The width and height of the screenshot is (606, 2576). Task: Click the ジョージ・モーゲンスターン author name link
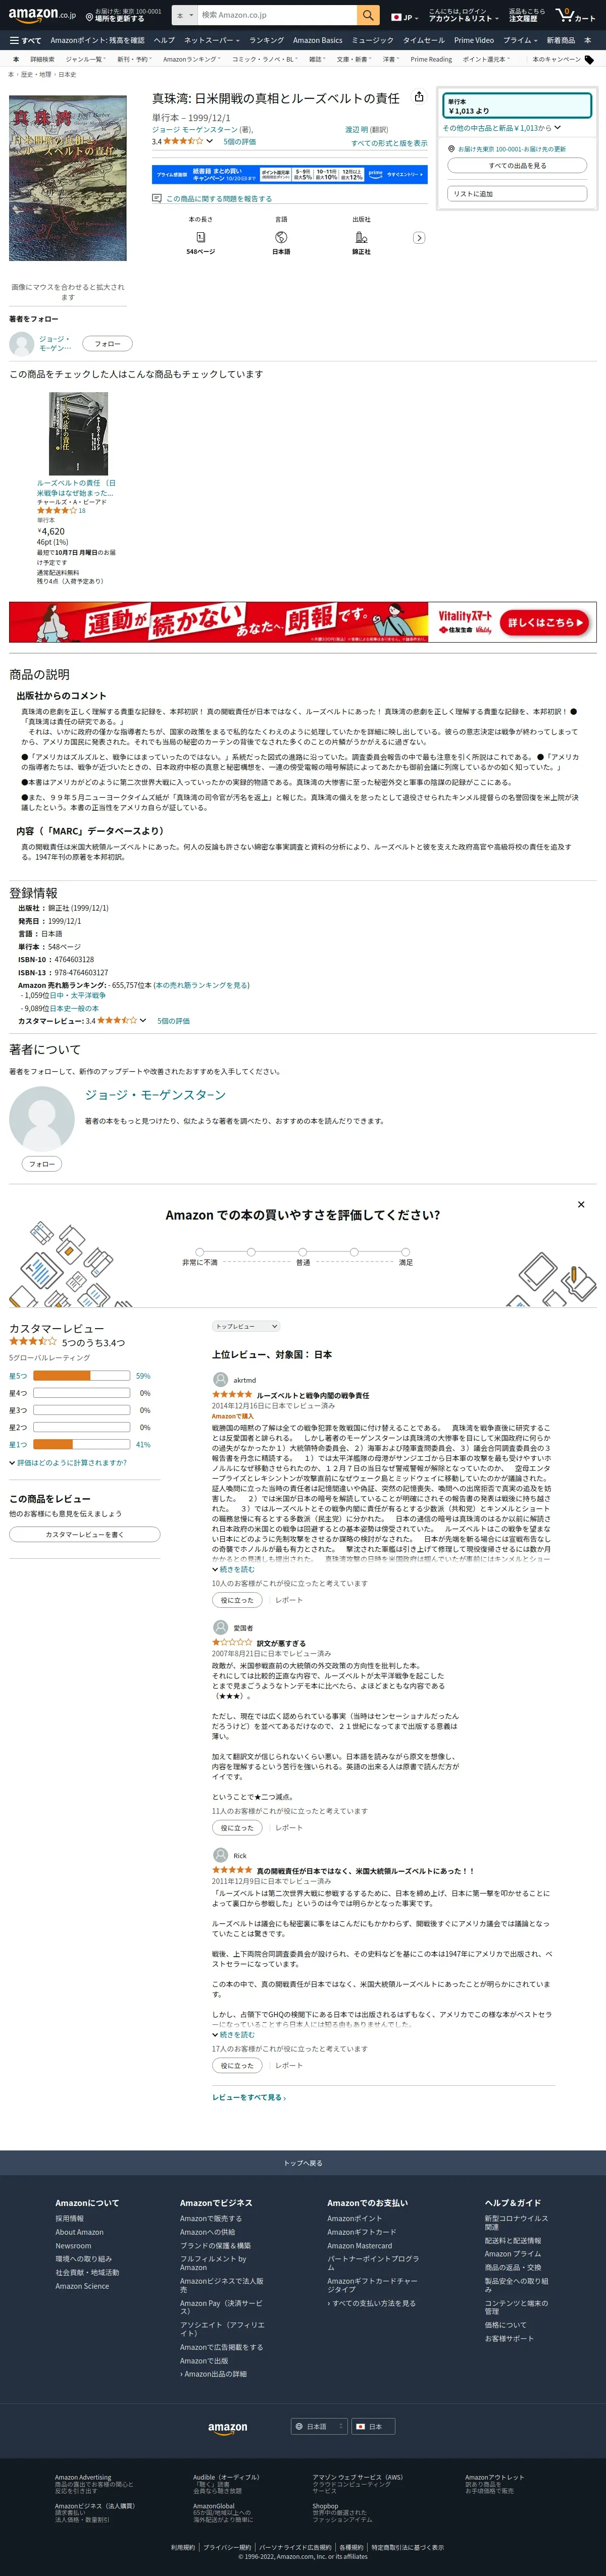tap(155, 1095)
